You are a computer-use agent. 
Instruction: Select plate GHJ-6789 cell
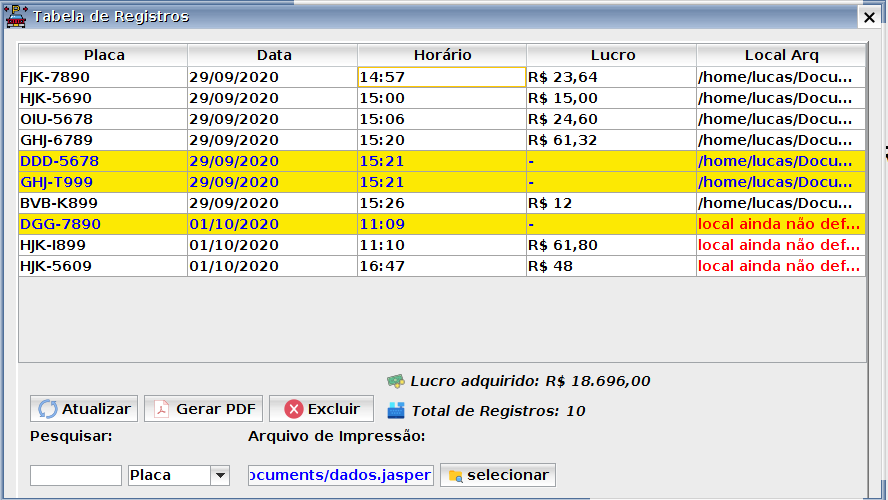click(x=103, y=140)
